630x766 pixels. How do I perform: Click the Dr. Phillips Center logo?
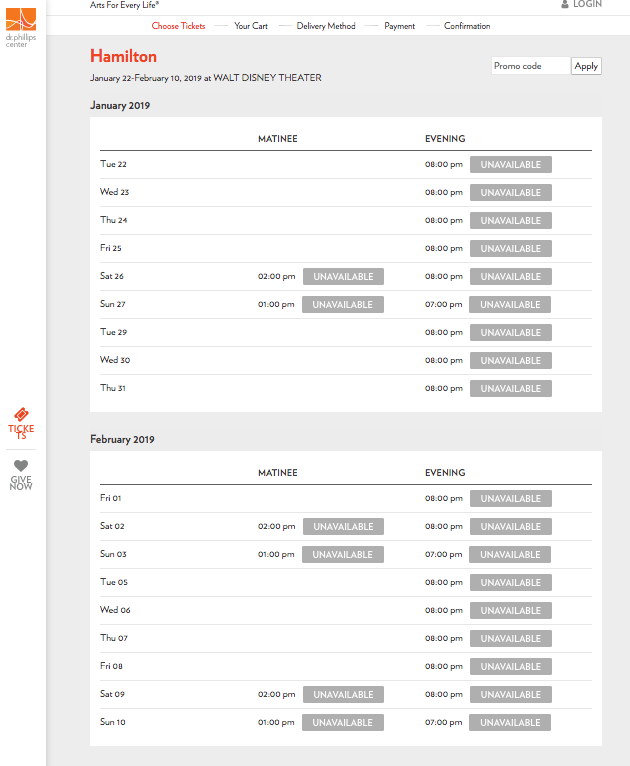21,27
